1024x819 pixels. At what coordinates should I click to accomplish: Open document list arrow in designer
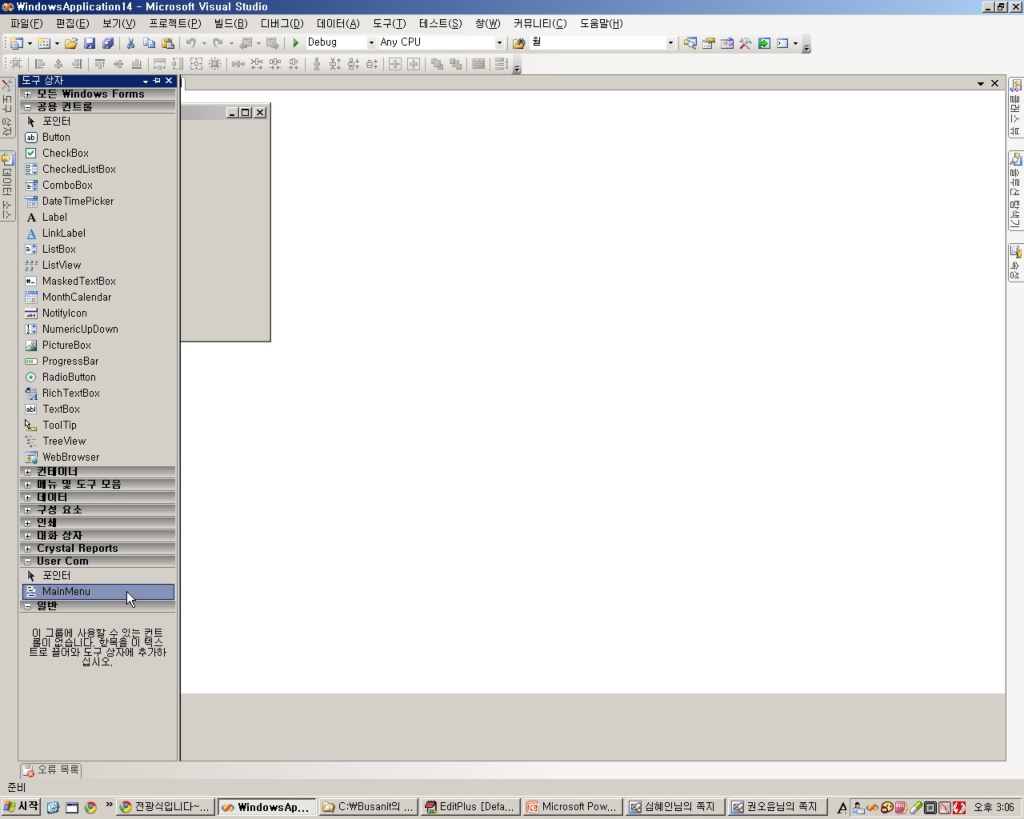(980, 84)
